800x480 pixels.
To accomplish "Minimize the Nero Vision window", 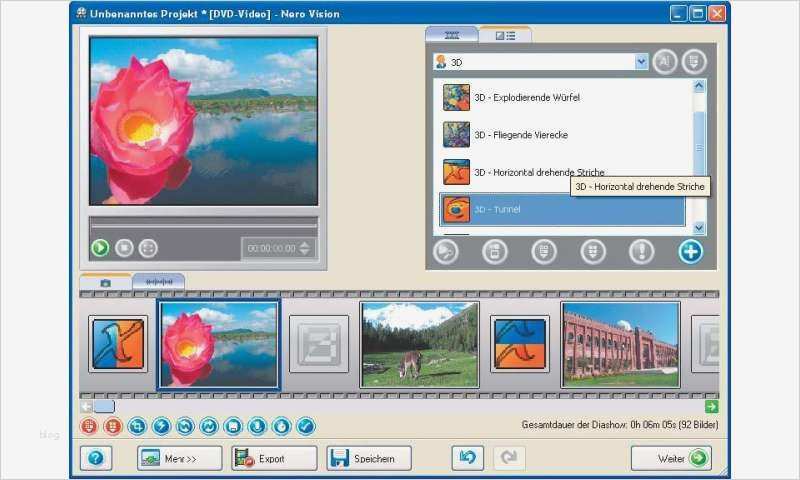I will point(679,14).
